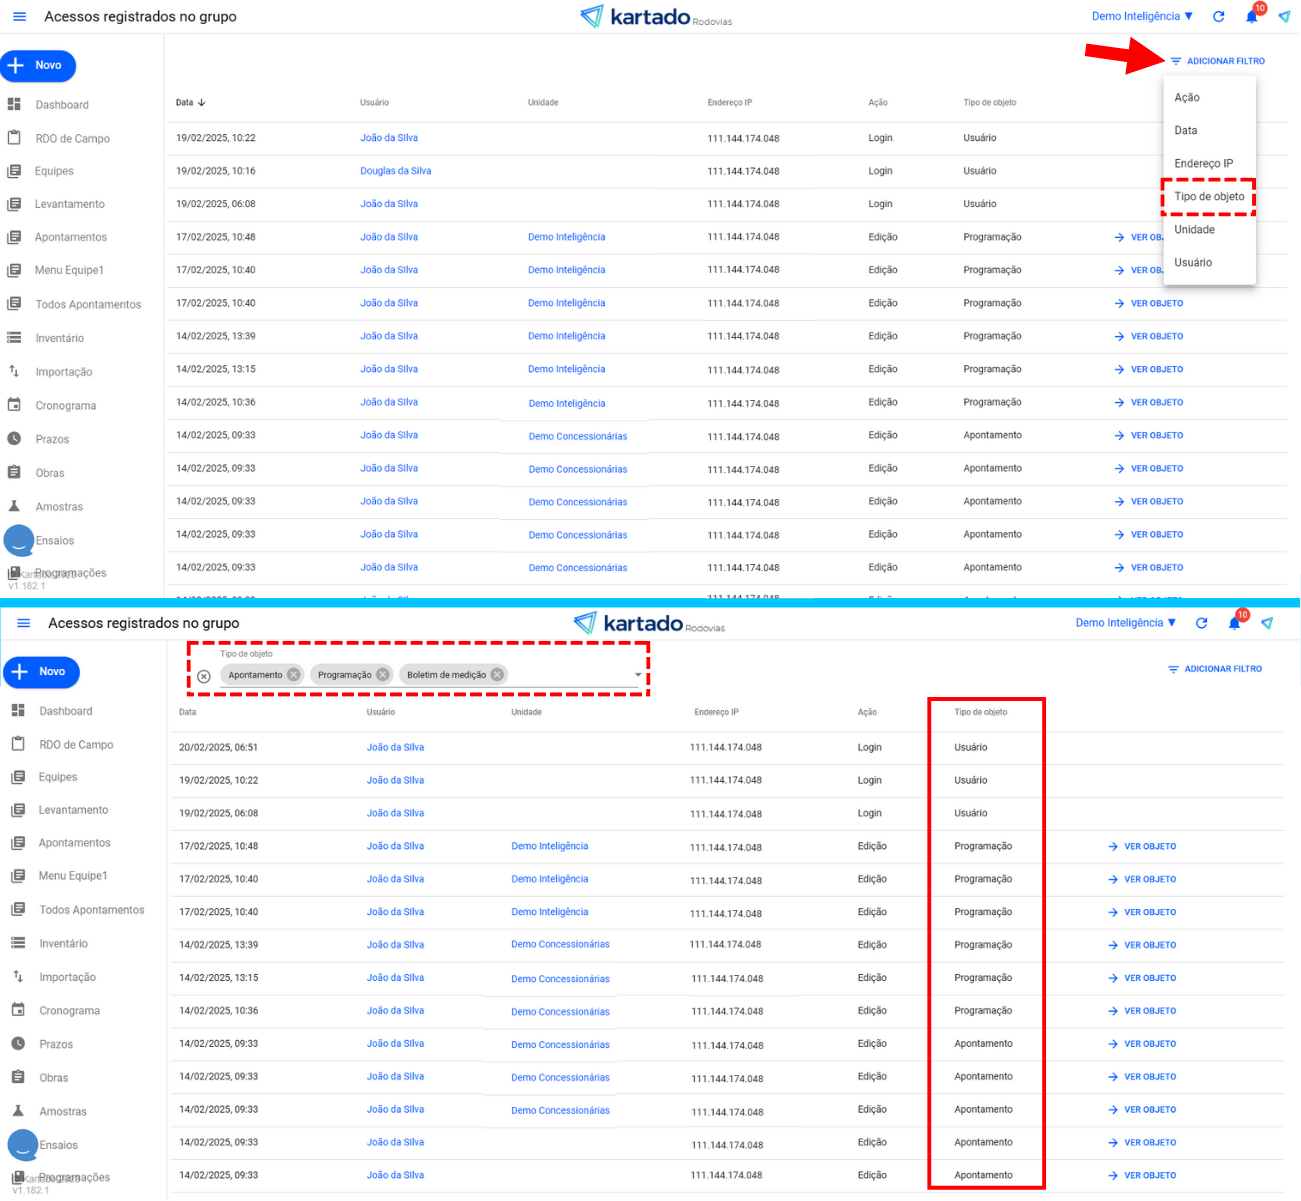This screenshot has width=1301, height=1201.
Task: Click empty filter input after Boletim chip
Action: coord(570,675)
